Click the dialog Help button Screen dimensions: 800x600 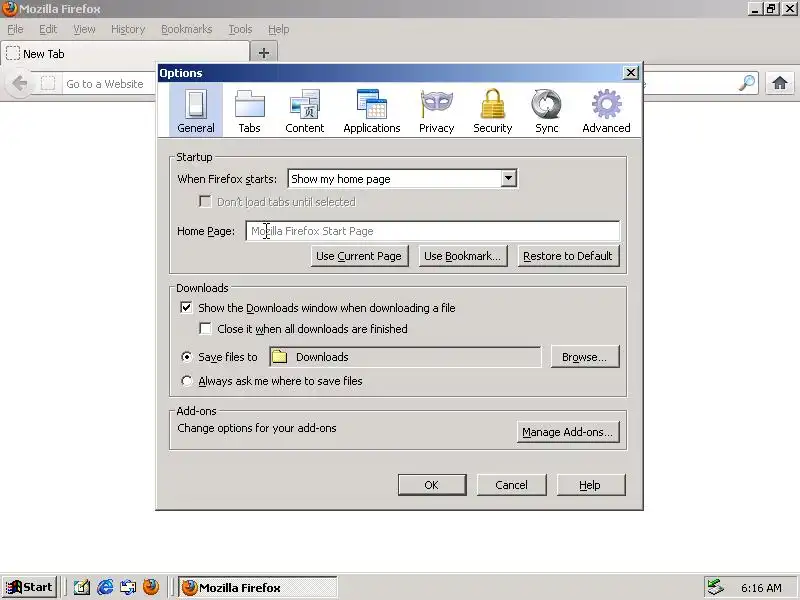point(591,485)
